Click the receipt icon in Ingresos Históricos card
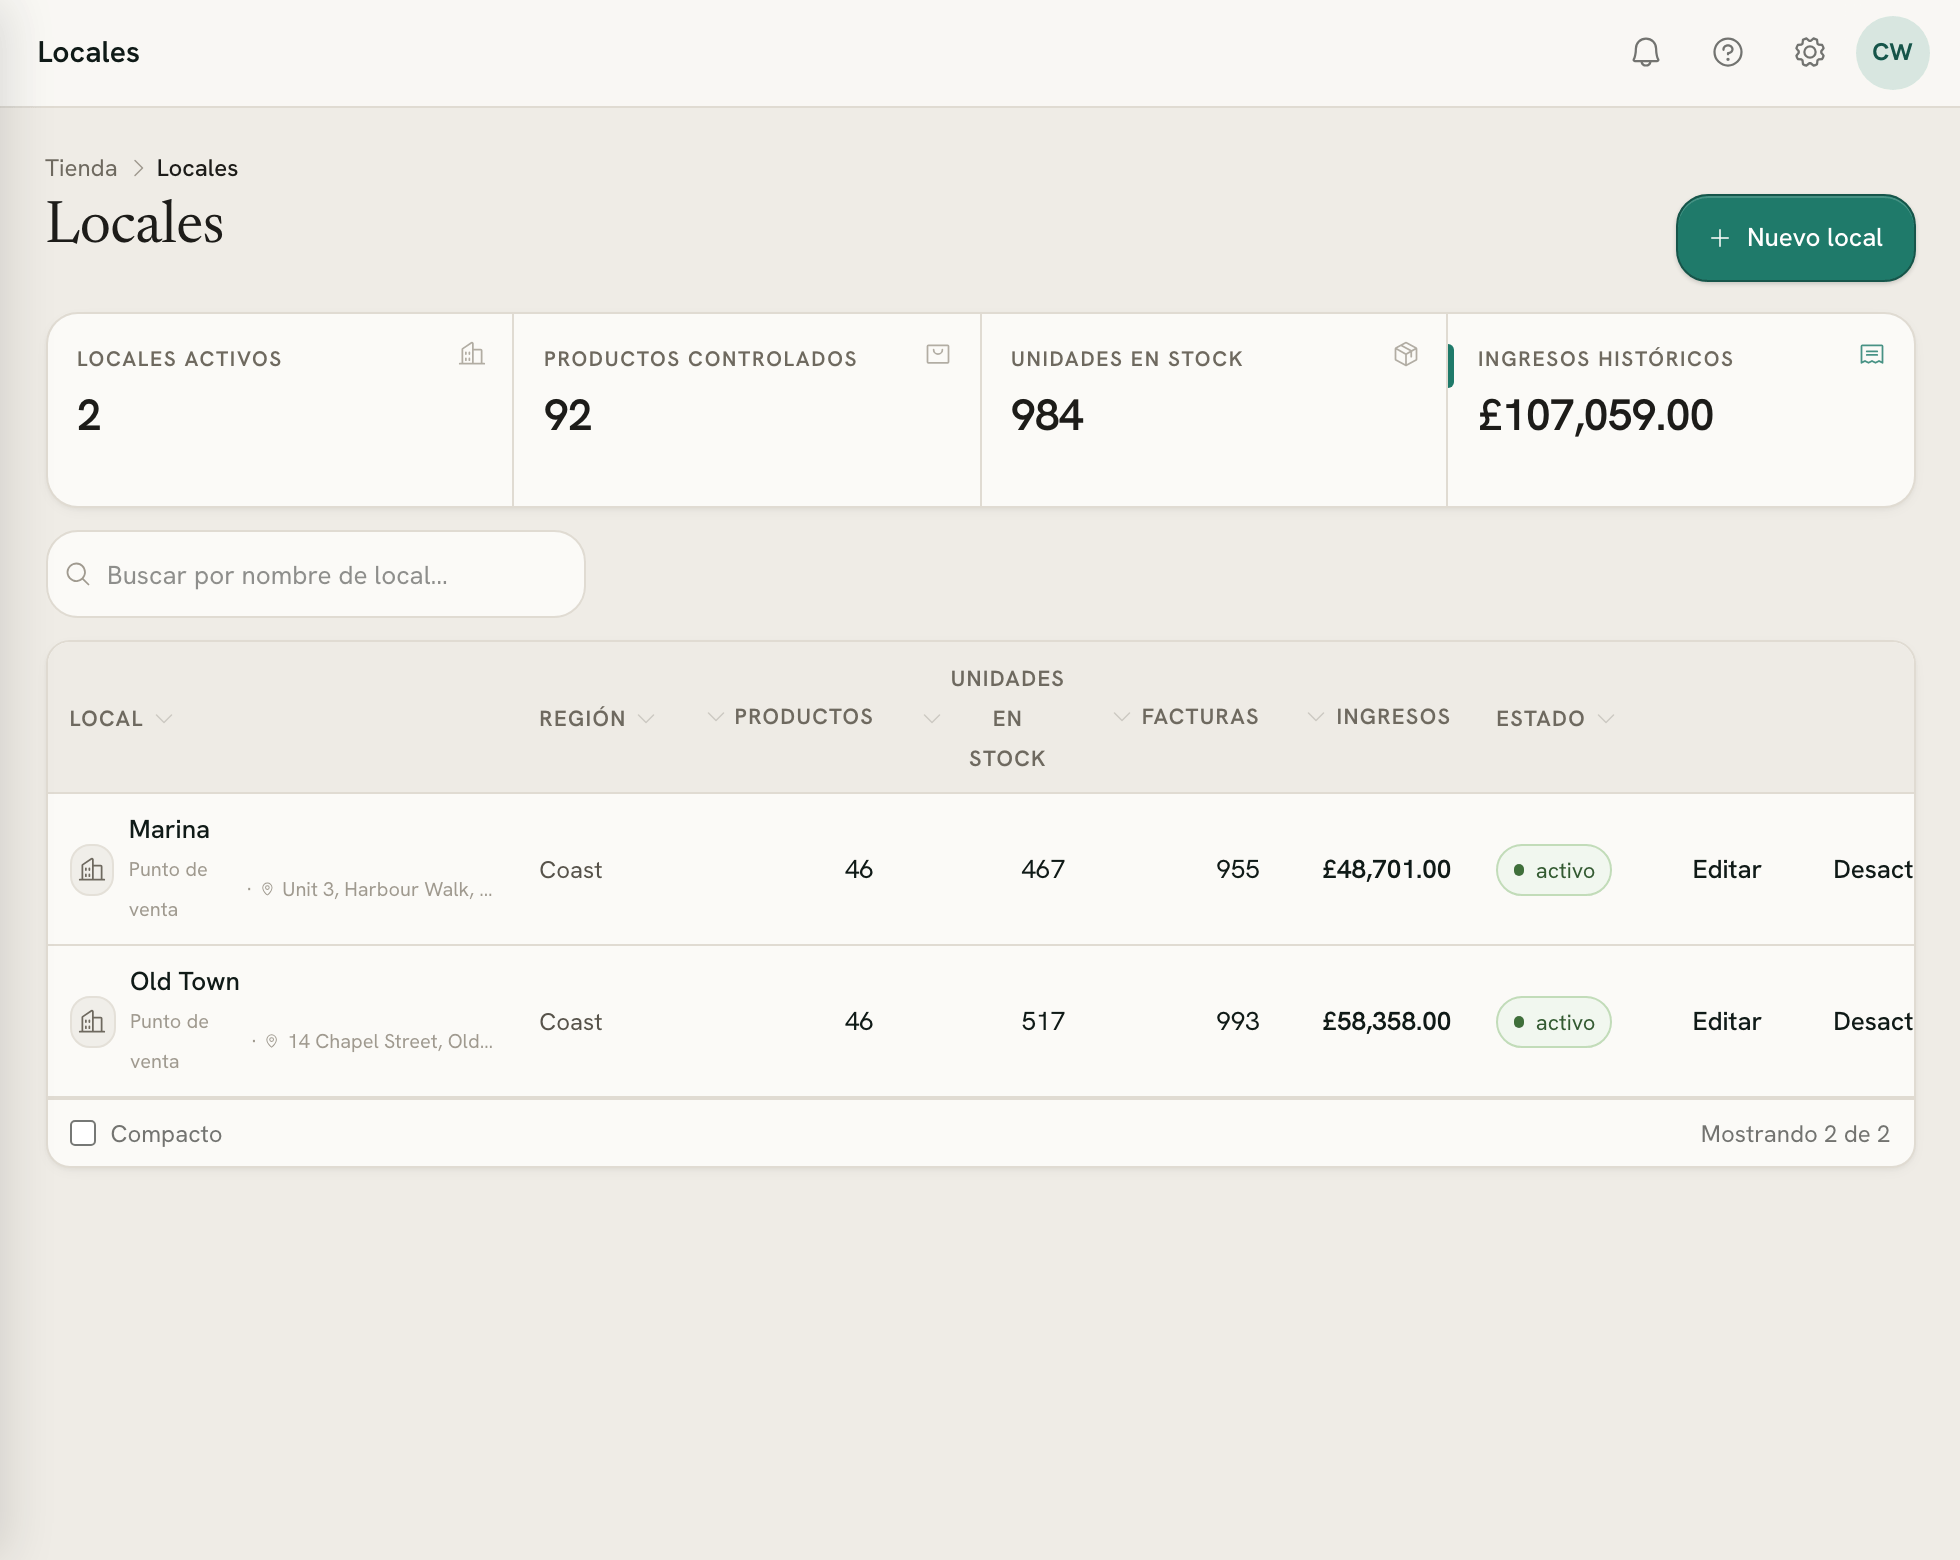This screenshot has height=1560, width=1960. tap(1872, 354)
